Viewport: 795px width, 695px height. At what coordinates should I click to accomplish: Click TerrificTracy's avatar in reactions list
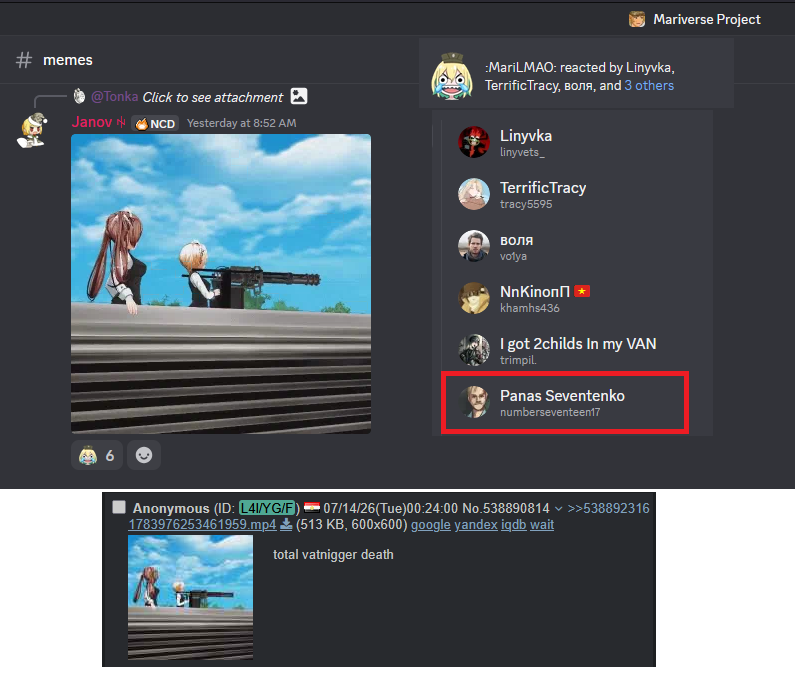click(x=474, y=194)
